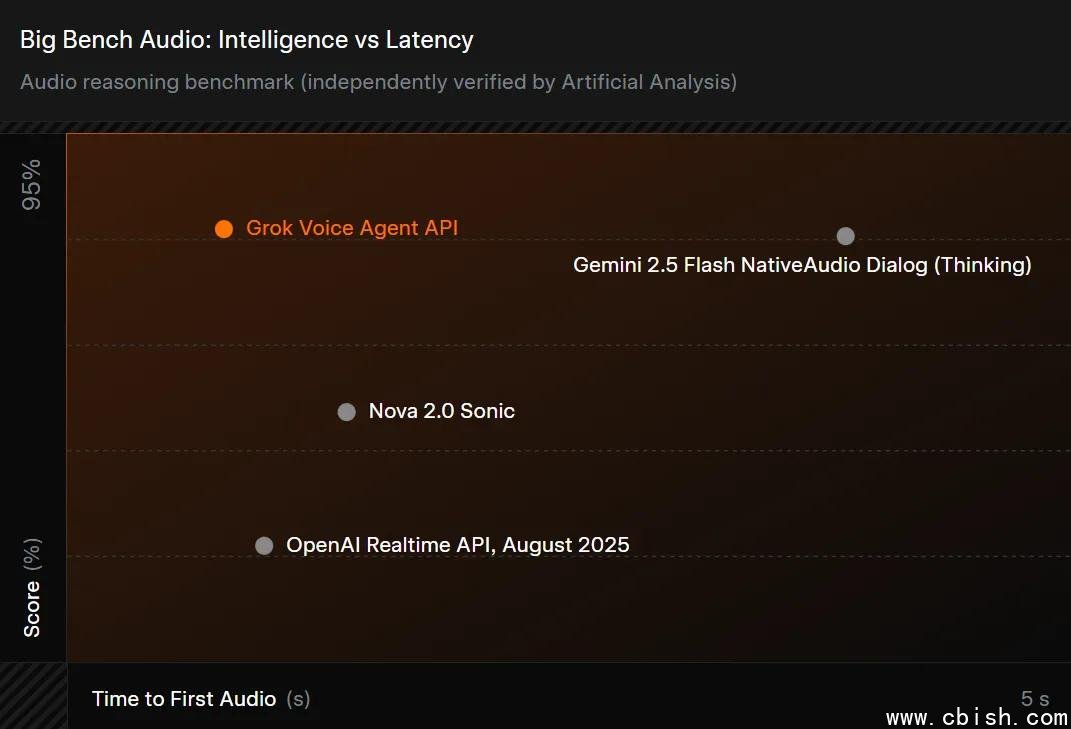1071x729 pixels.
Task: Click the "Audio reasoning benchmark" subtitle text
Action: [157, 82]
